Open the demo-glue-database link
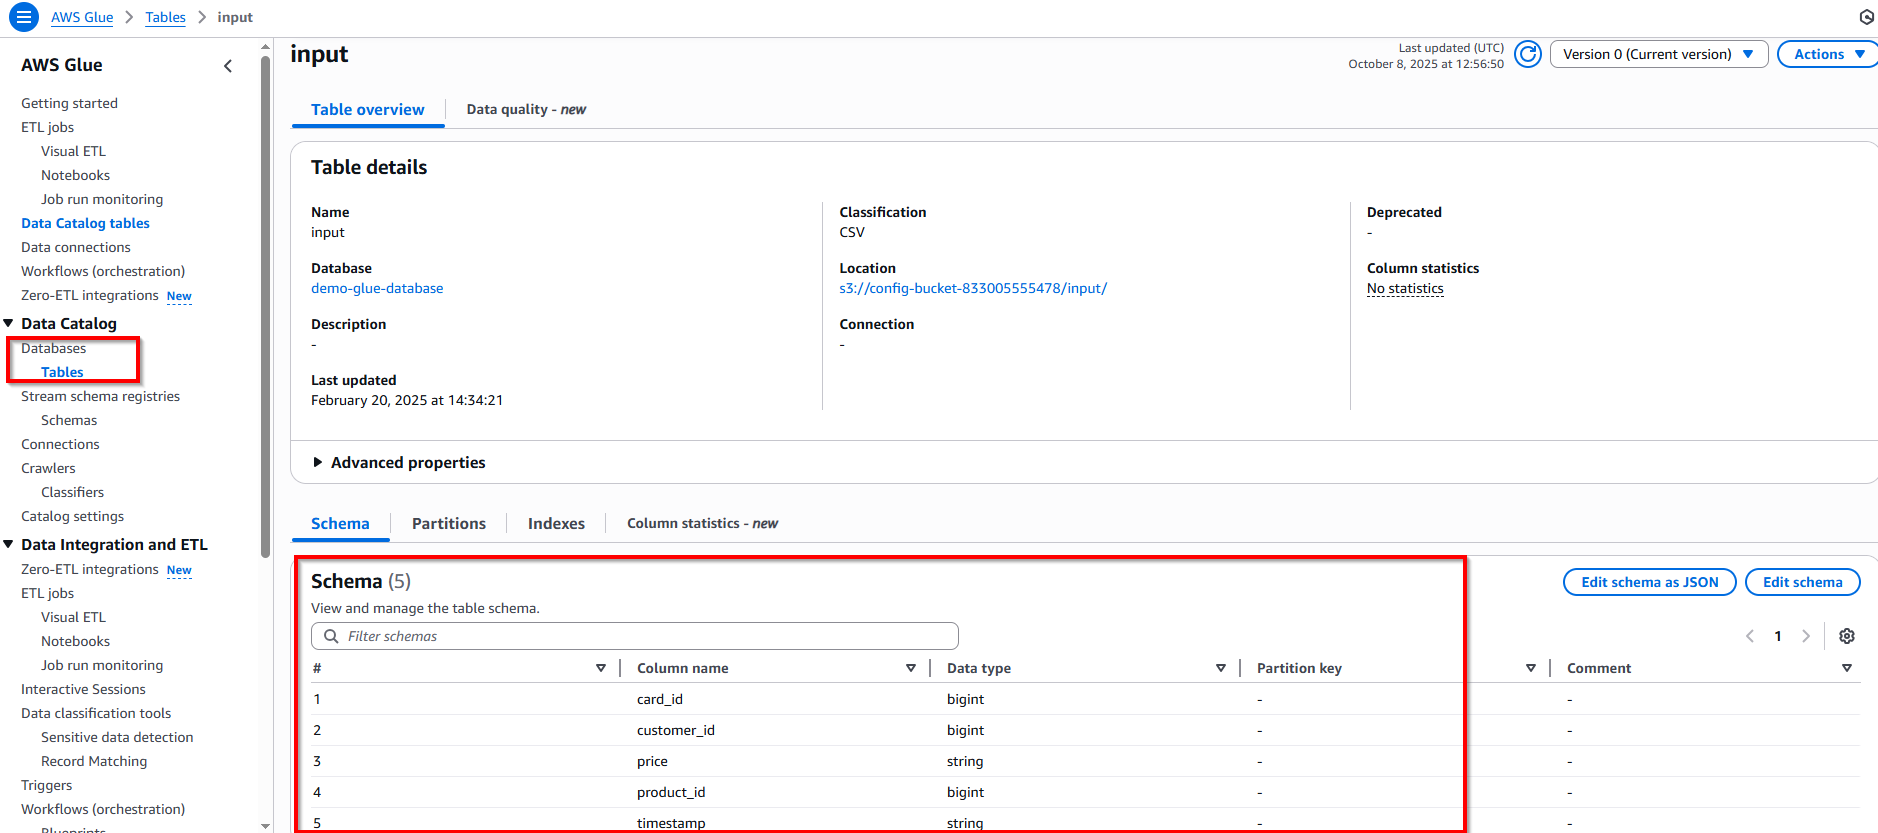1878x833 pixels. pyautogui.click(x=377, y=288)
